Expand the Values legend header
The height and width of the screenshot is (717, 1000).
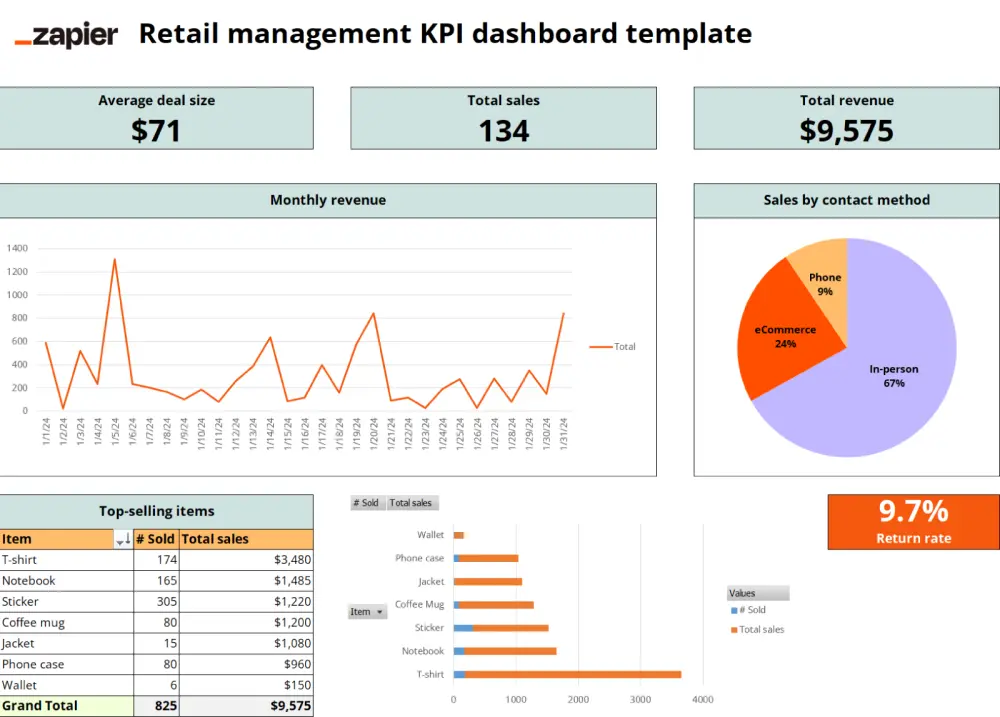[757, 592]
